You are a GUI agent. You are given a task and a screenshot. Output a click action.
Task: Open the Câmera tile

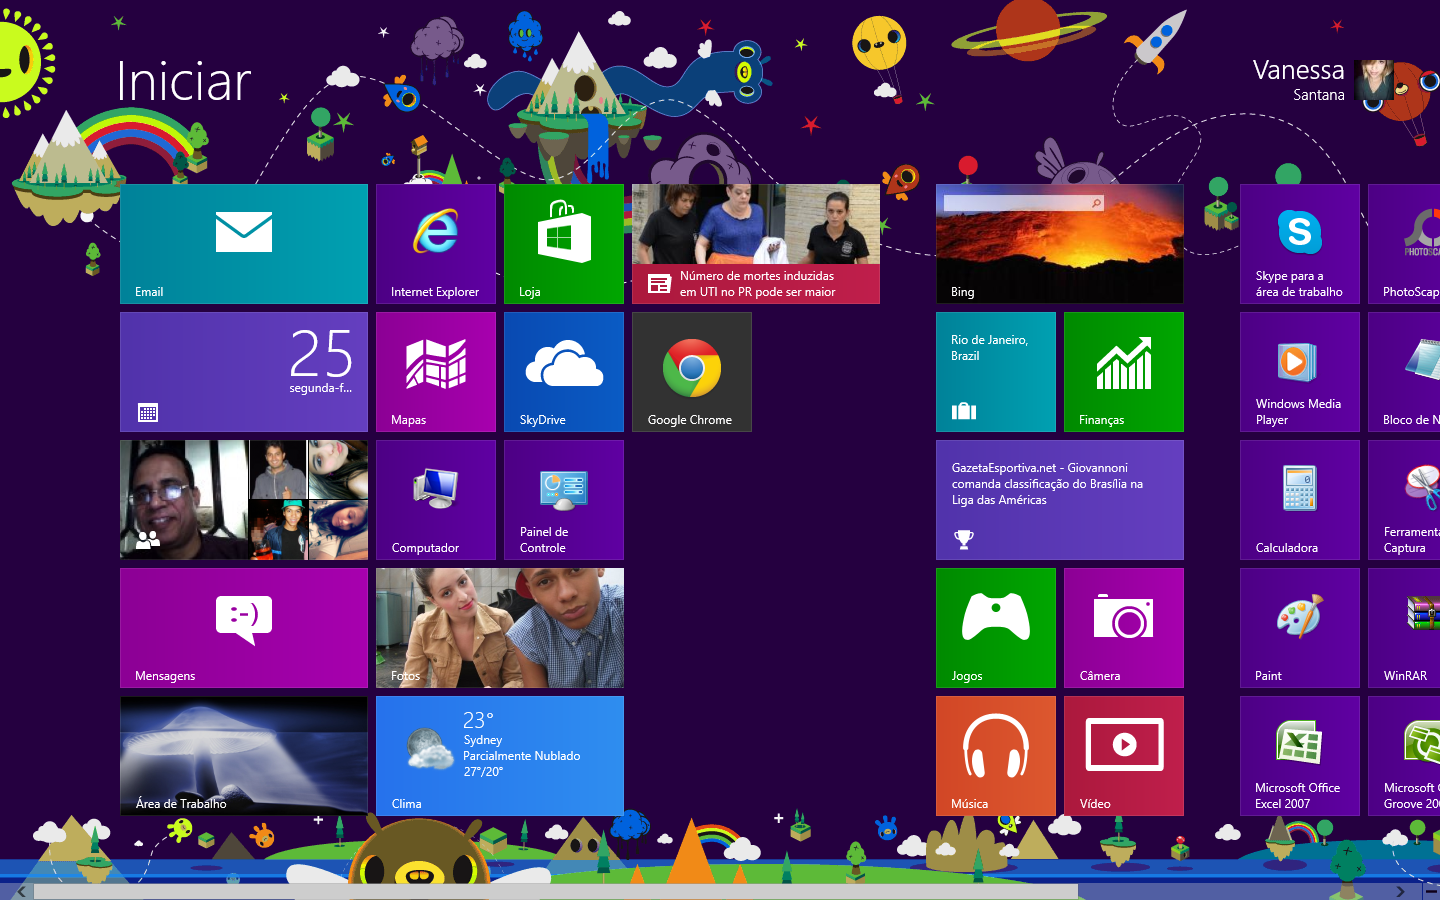(1124, 628)
